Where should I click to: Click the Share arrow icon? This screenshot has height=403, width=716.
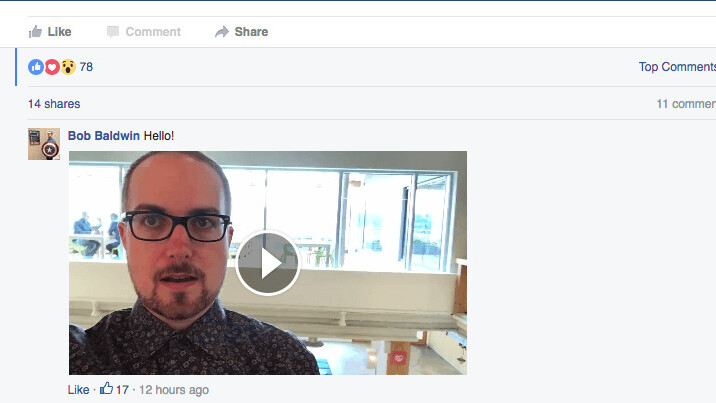click(x=222, y=31)
